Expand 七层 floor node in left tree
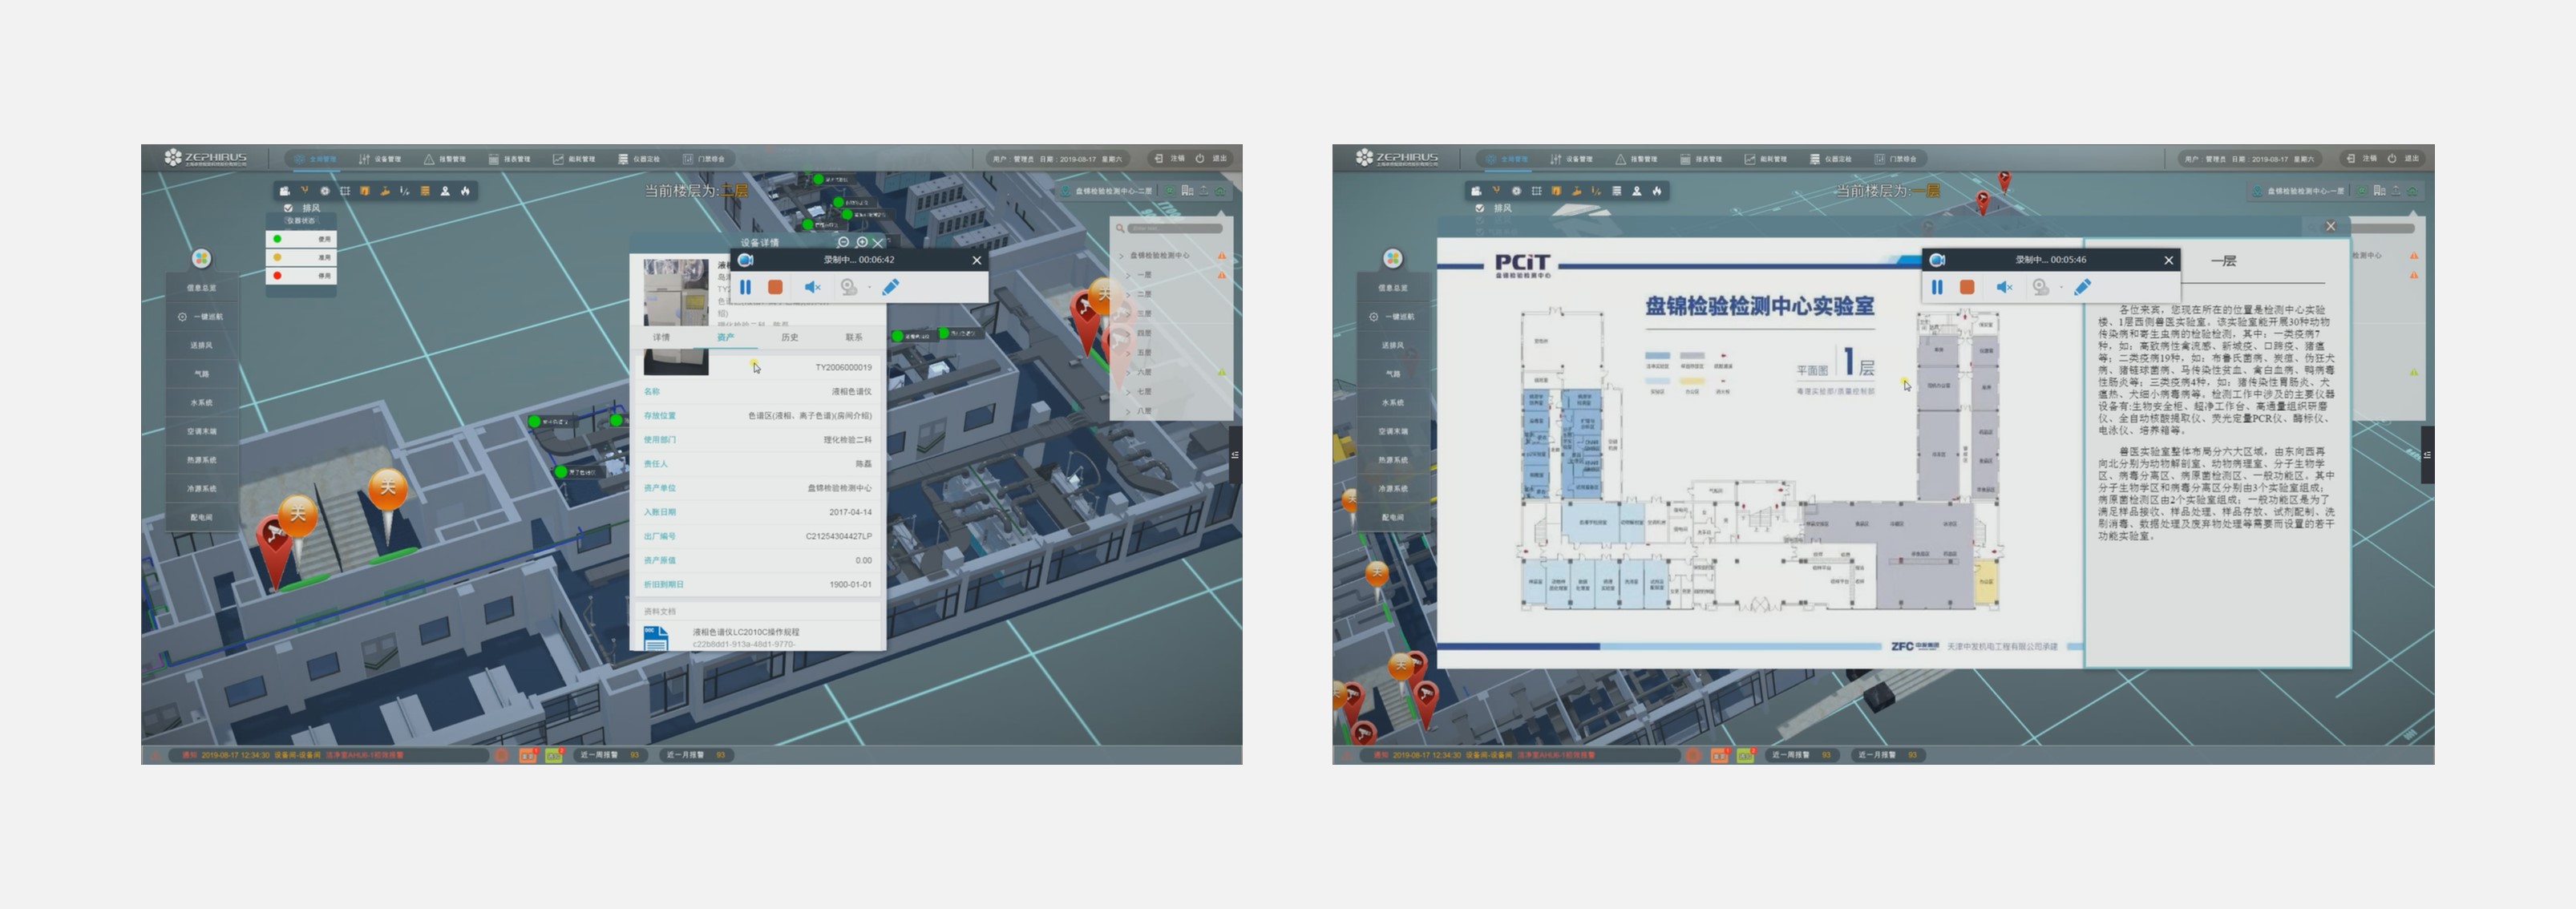The width and height of the screenshot is (2576, 909). [1129, 391]
